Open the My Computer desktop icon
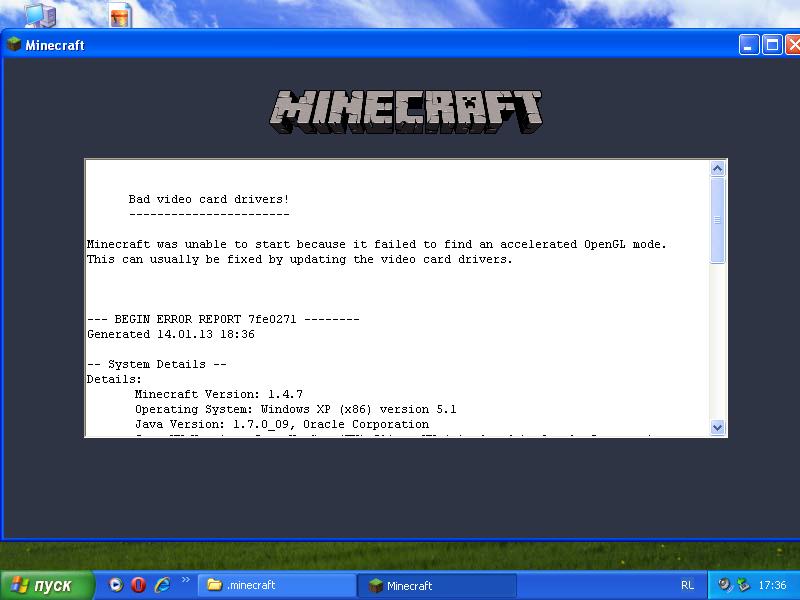This screenshot has width=800, height=600. coord(40,14)
